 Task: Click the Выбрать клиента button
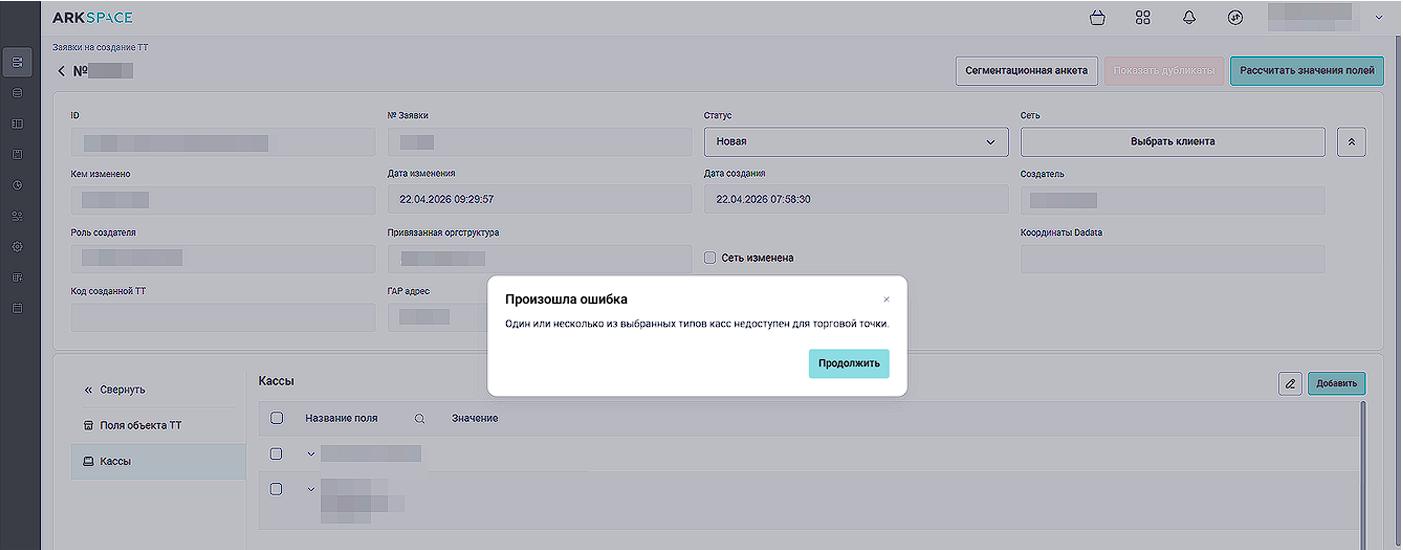pos(1172,142)
